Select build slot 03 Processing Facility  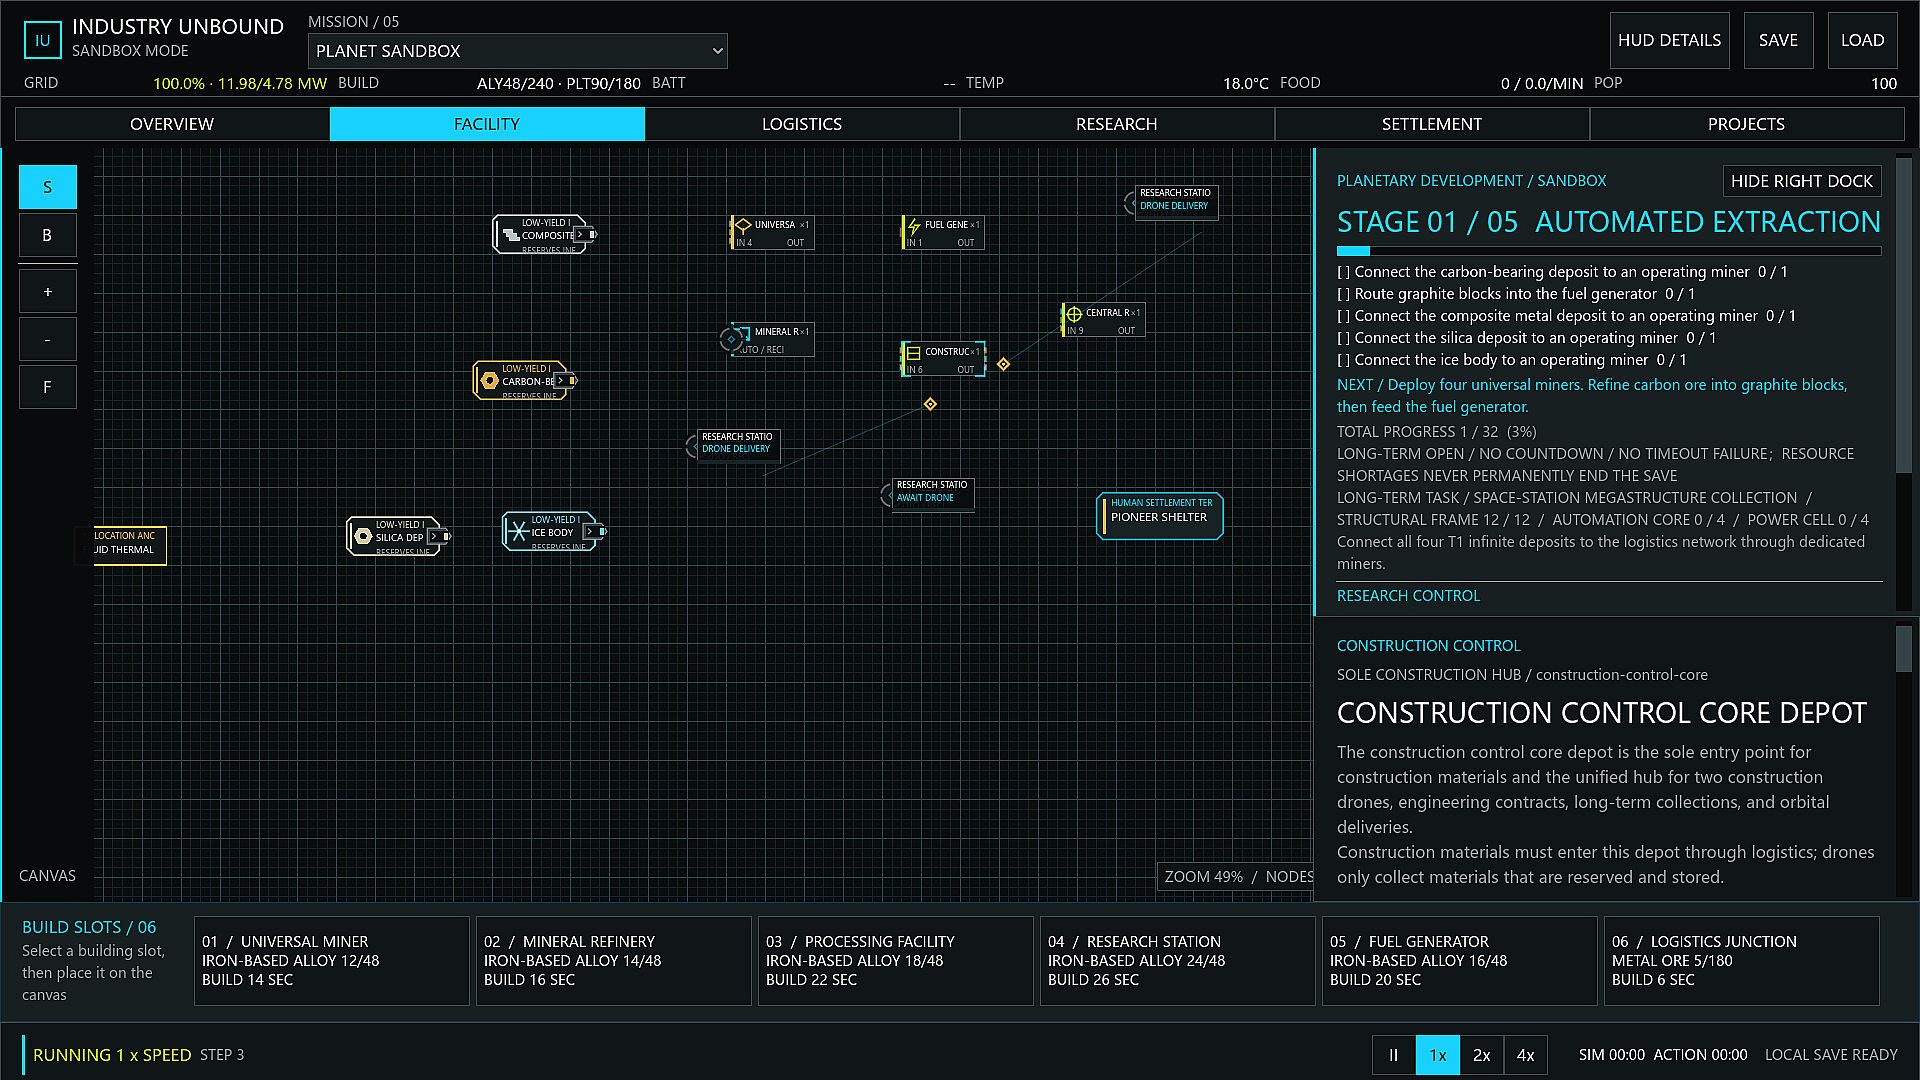[896, 961]
